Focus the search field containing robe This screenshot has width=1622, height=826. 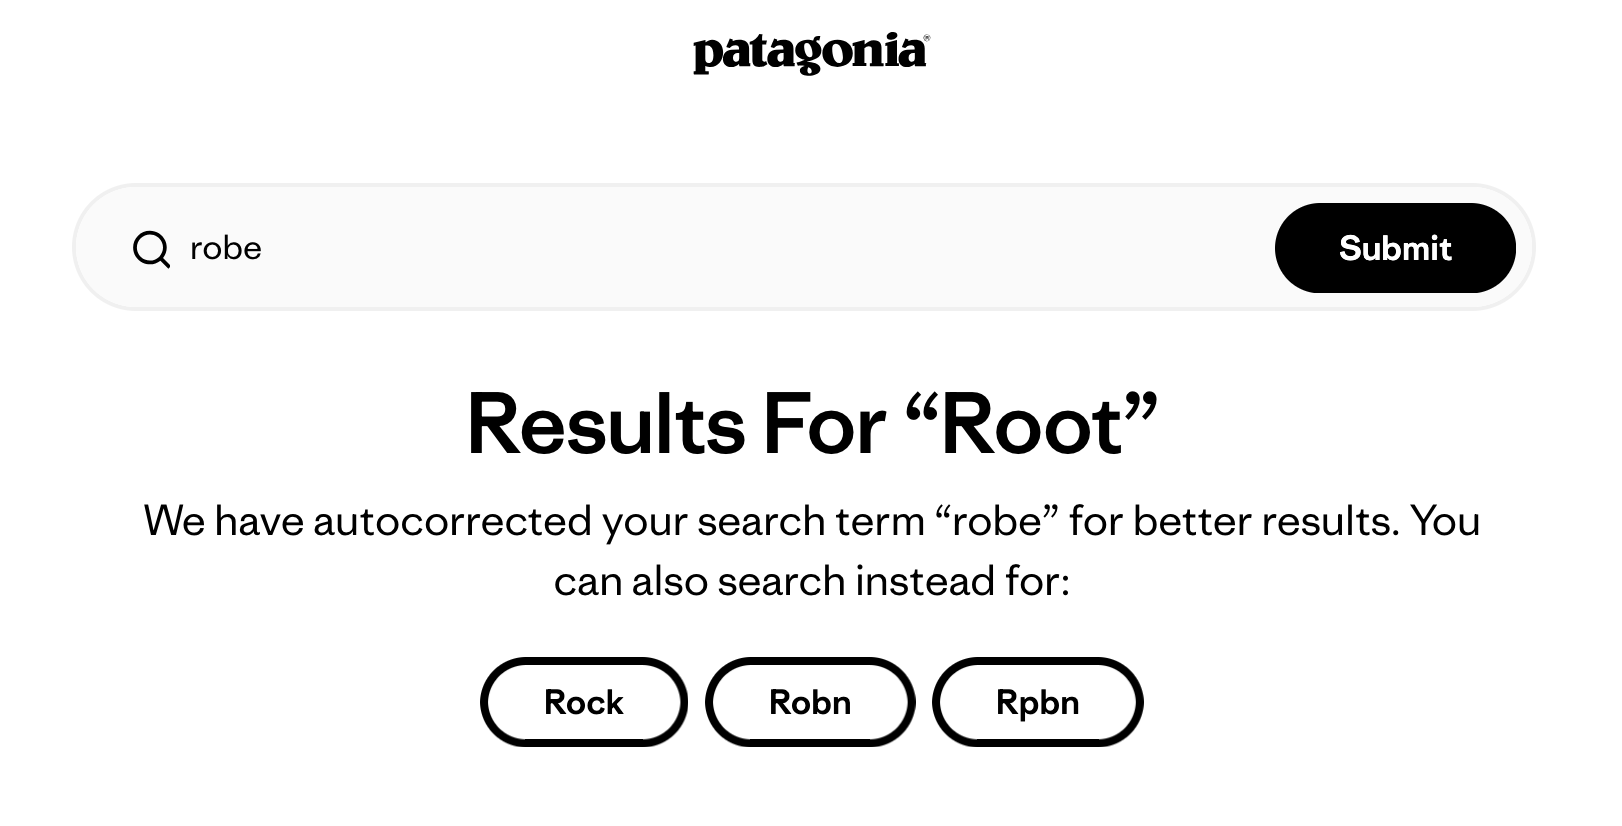pyautogui.click(x=700, y=248)
